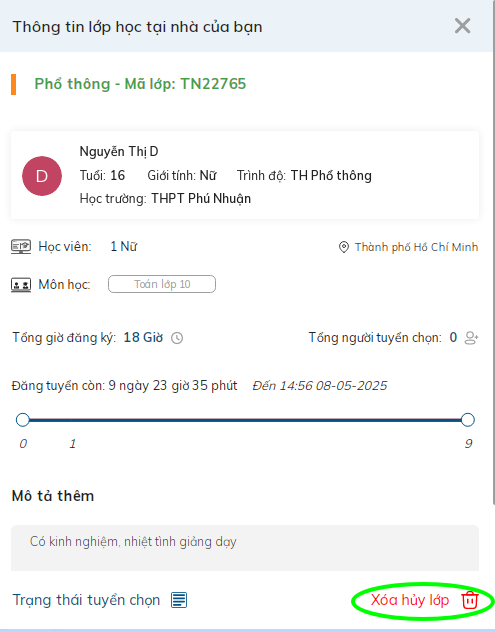Click the left slider handle at 0
495x631 pixels.
click(x=23, y=420)
